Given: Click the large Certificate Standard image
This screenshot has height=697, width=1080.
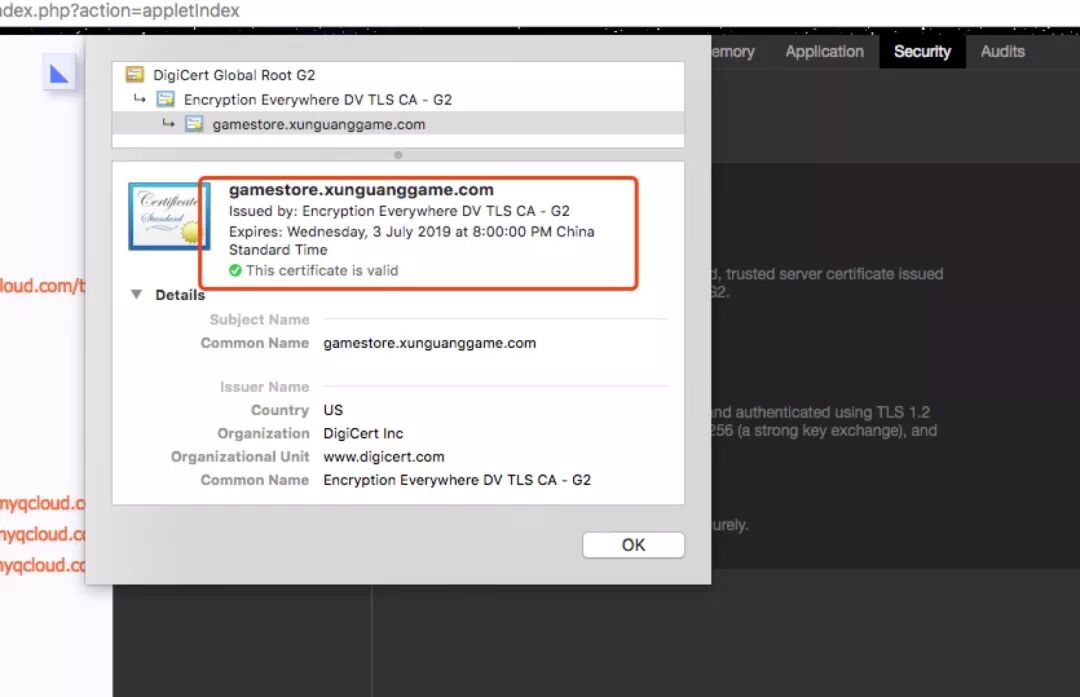Looking at the screenshot, I should pyautogui.click(x=169, y=216).
